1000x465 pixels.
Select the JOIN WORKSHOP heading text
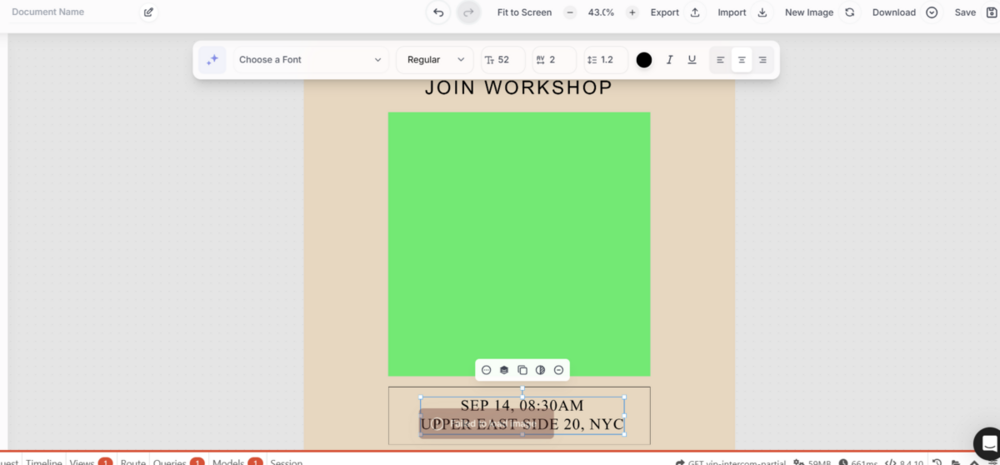[518, 88]
